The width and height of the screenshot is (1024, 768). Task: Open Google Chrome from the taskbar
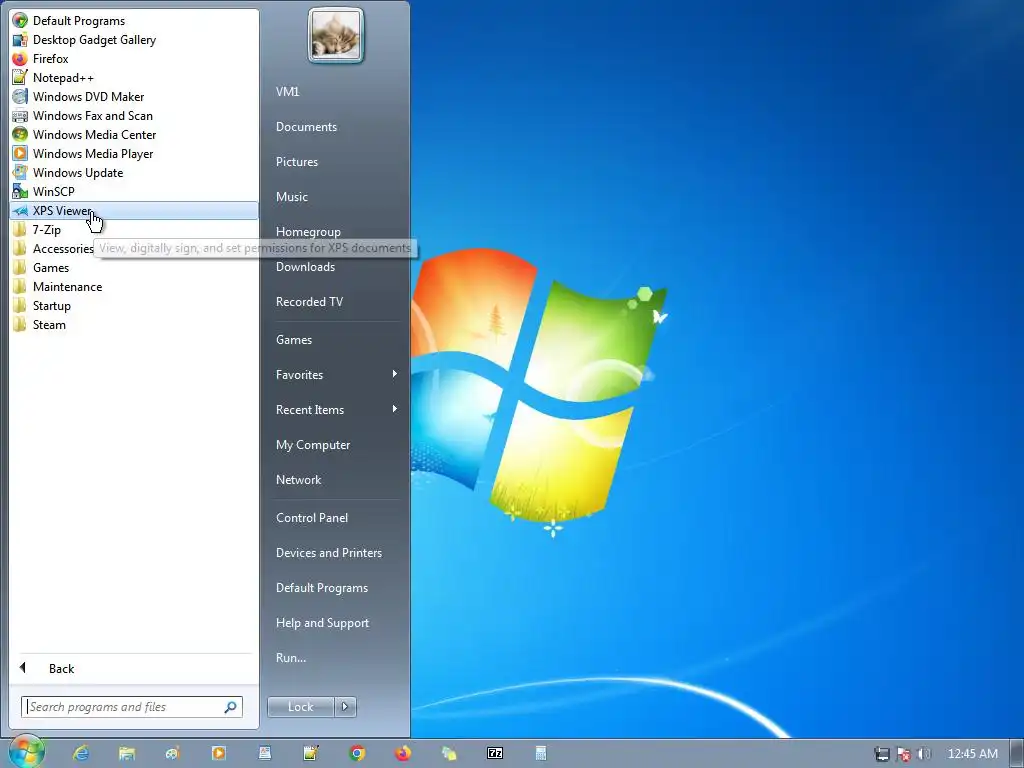[357, 753]
